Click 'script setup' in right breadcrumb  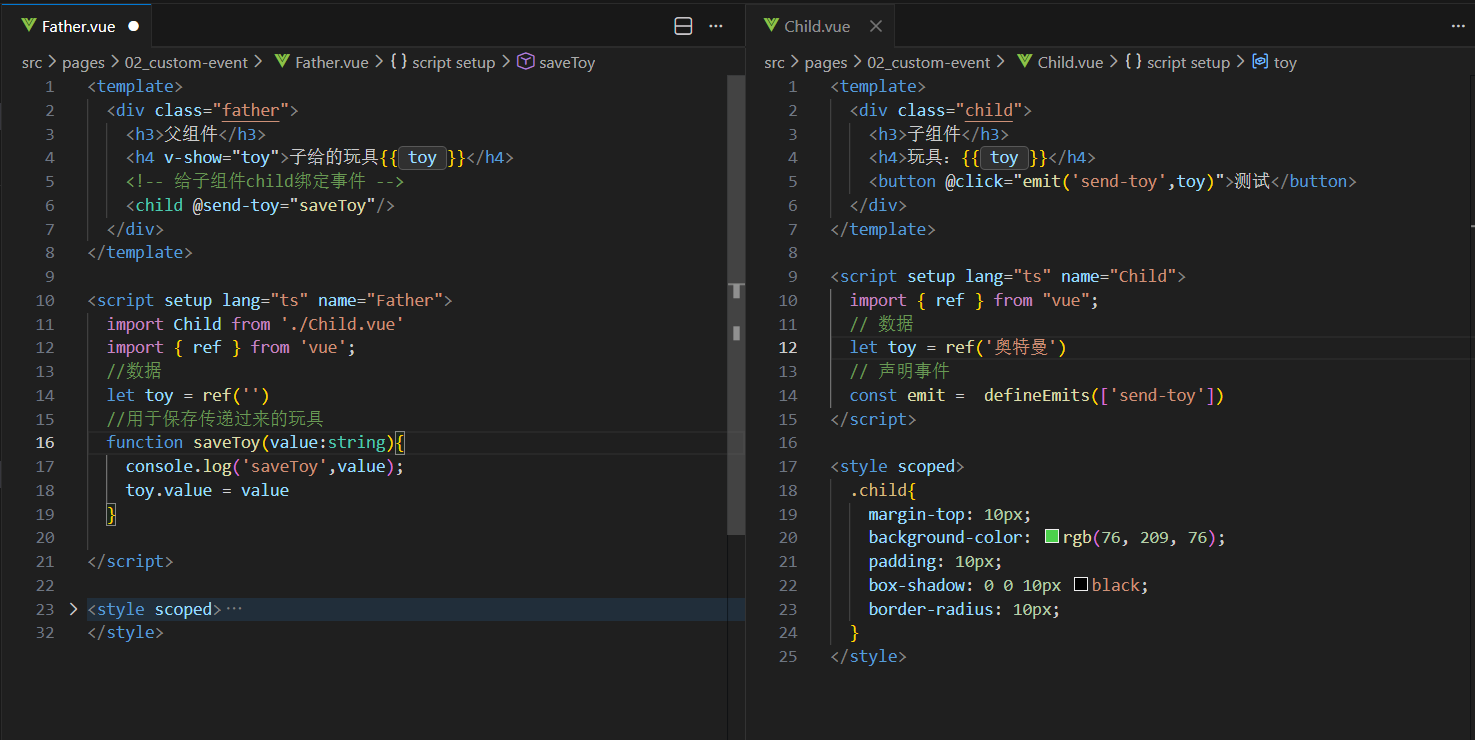click(x=1188, y=62)
